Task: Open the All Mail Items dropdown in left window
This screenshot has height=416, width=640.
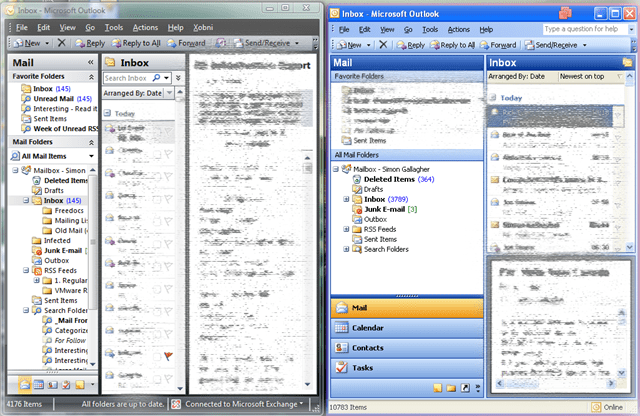Action: point(90,156)
